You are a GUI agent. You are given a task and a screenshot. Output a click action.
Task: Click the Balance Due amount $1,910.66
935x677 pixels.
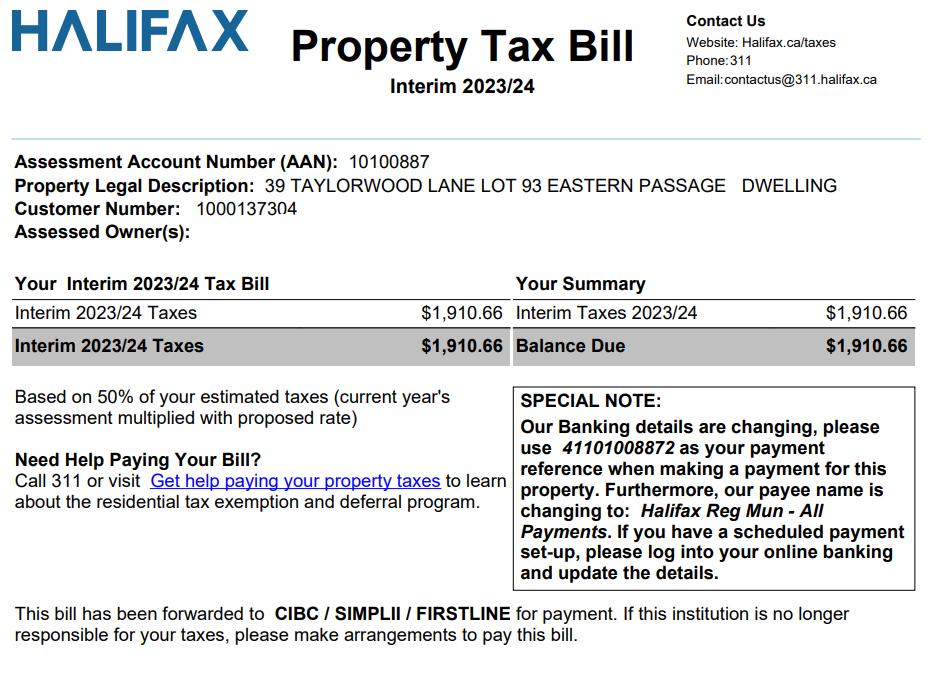point(866,346)
